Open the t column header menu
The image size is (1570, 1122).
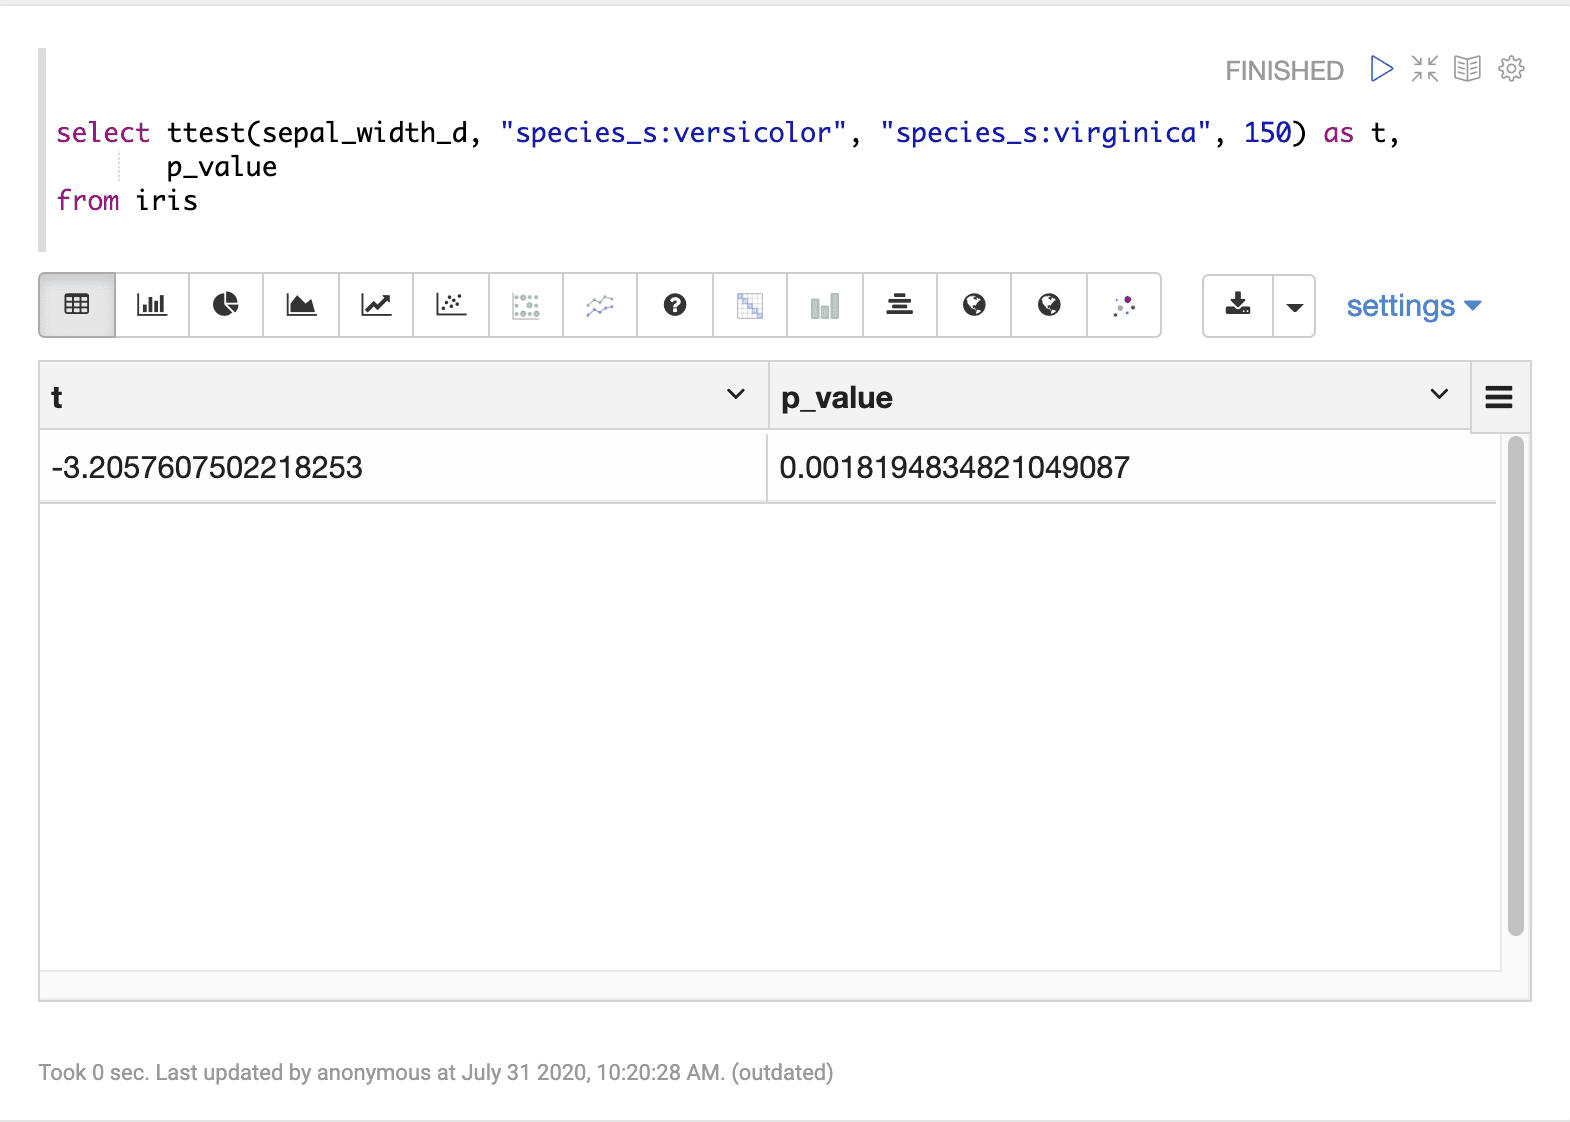coord(736,395)
